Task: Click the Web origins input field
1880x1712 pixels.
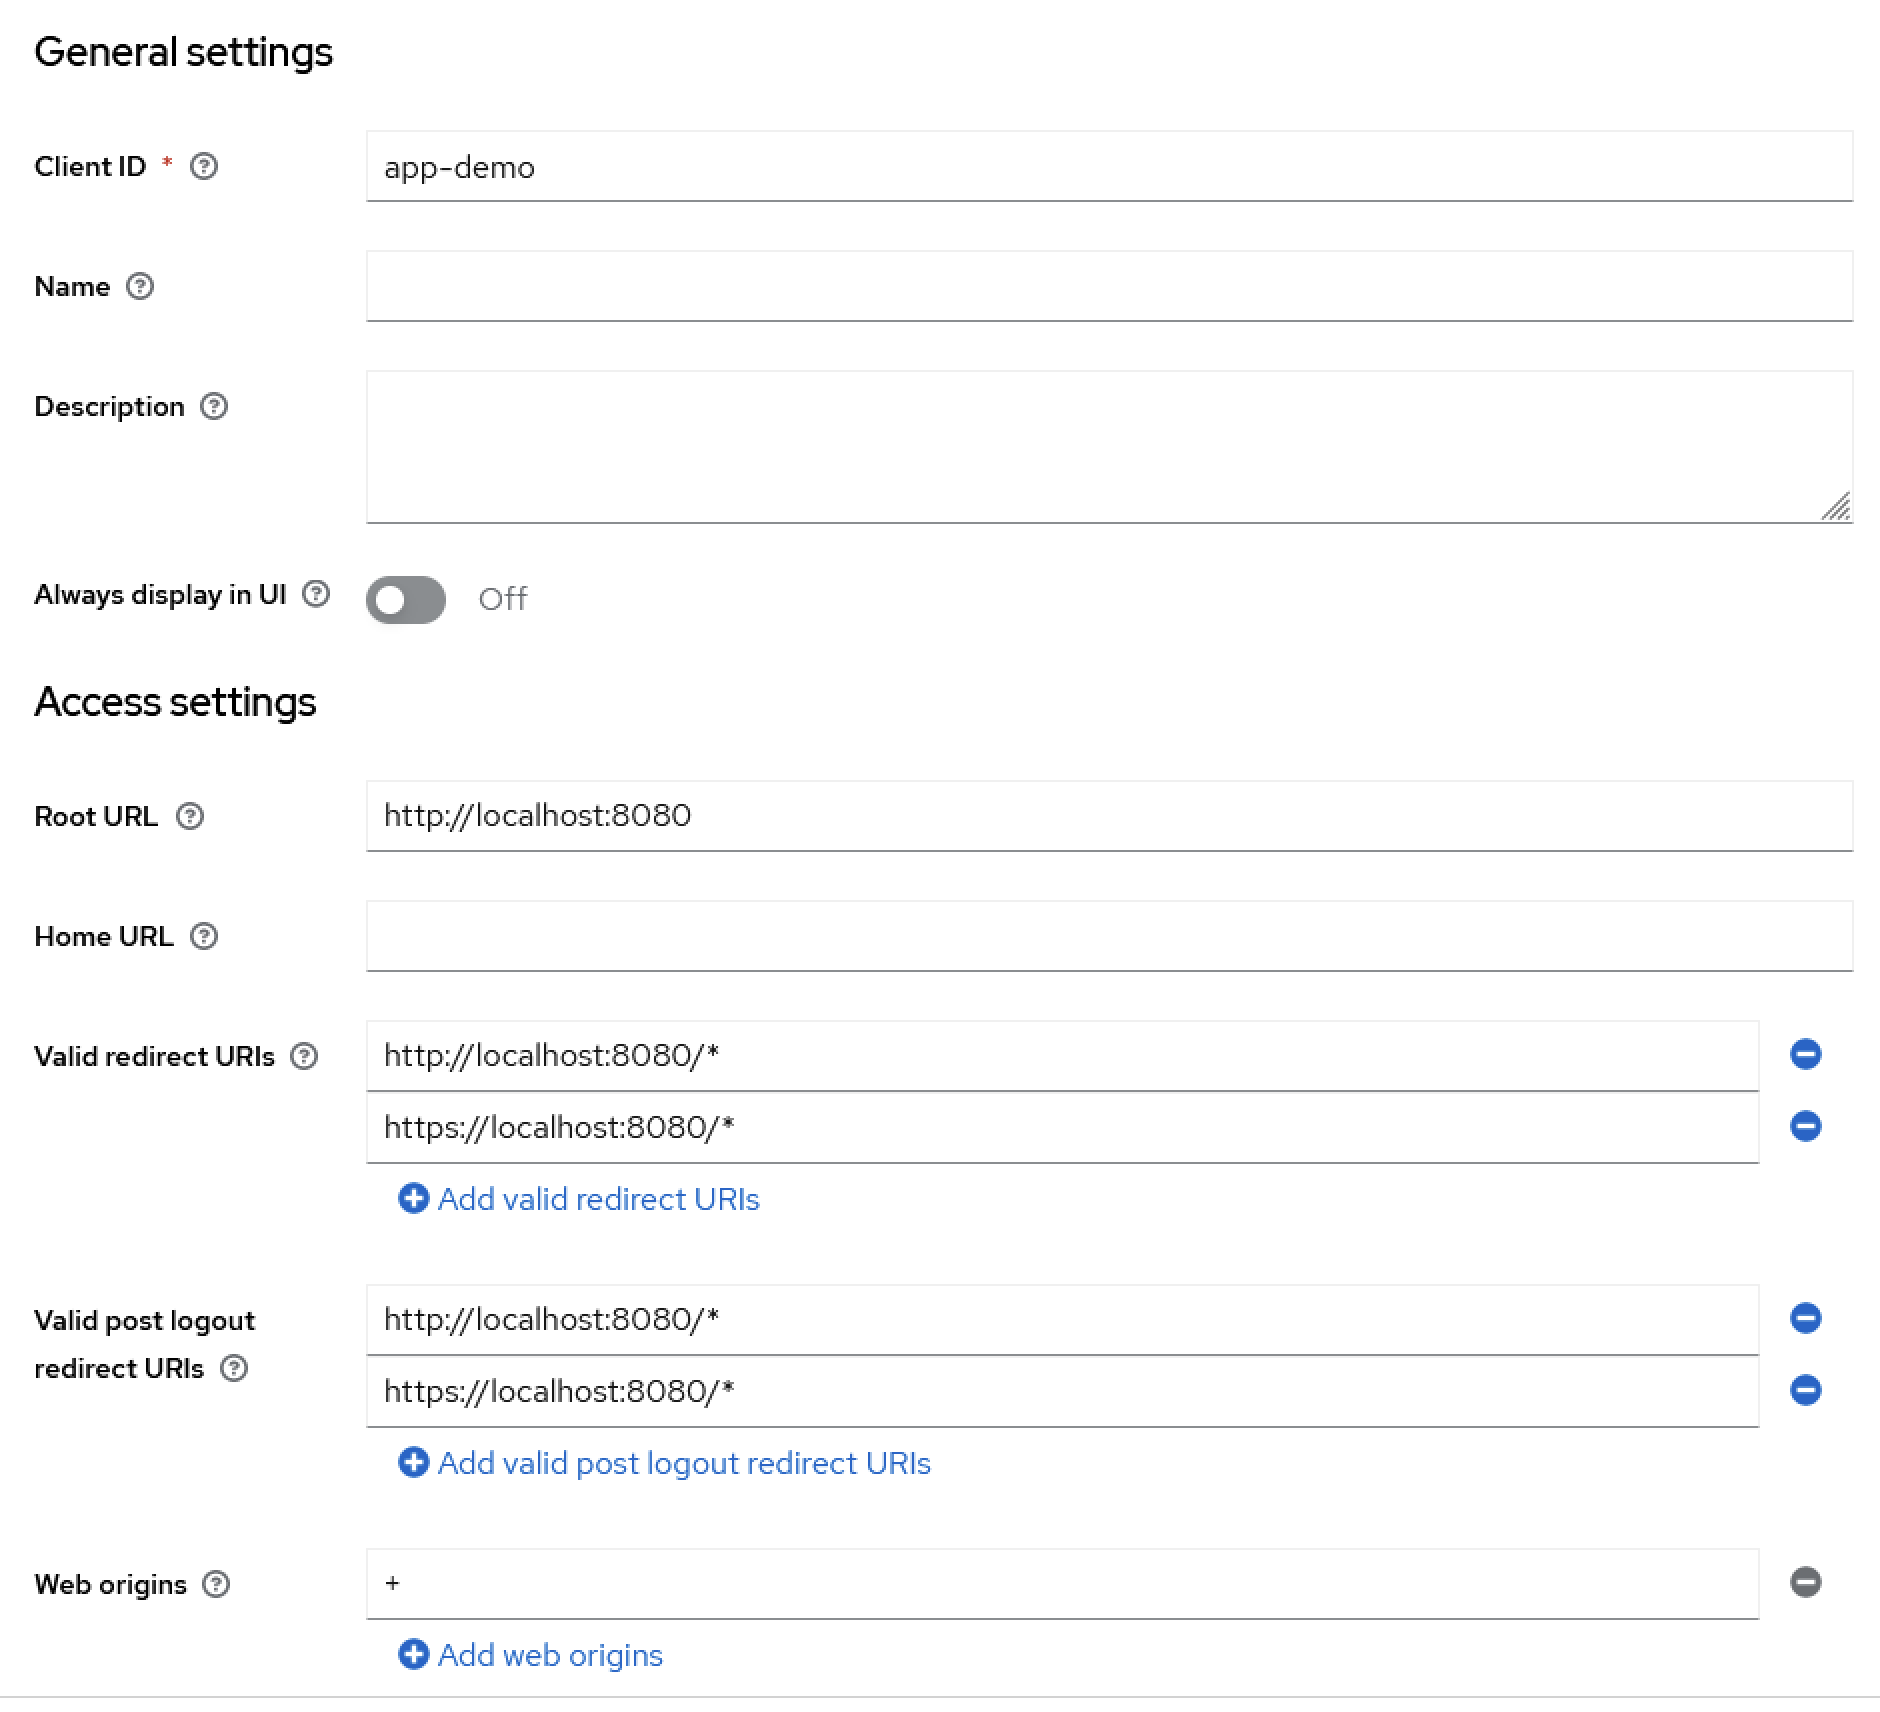Action: pyautogui.click(x=1062, y=1583)
